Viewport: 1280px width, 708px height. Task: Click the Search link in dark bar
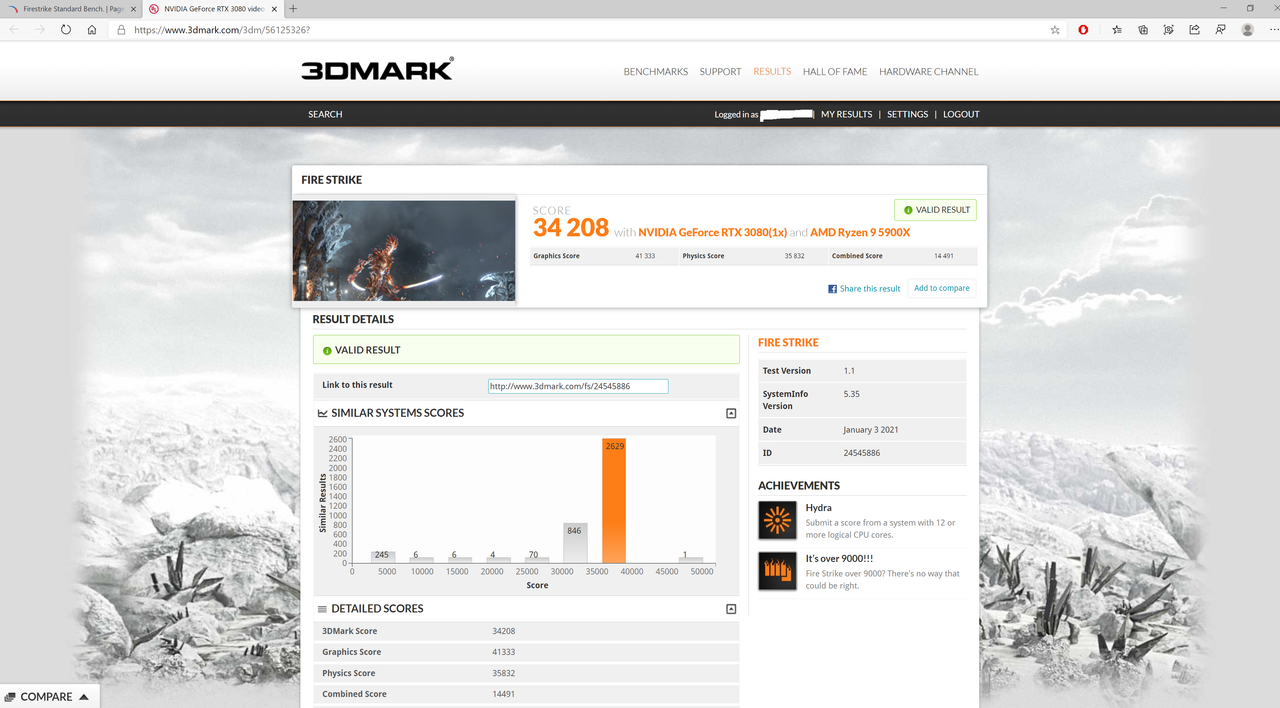click(x=325, y=114)
